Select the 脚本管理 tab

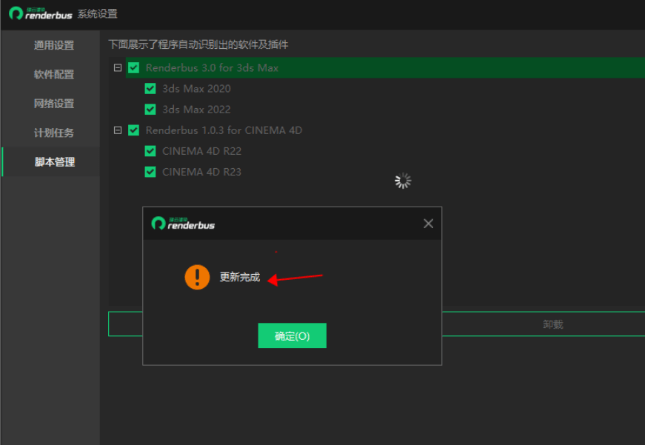pyautogui.click(x=55, y=162)
